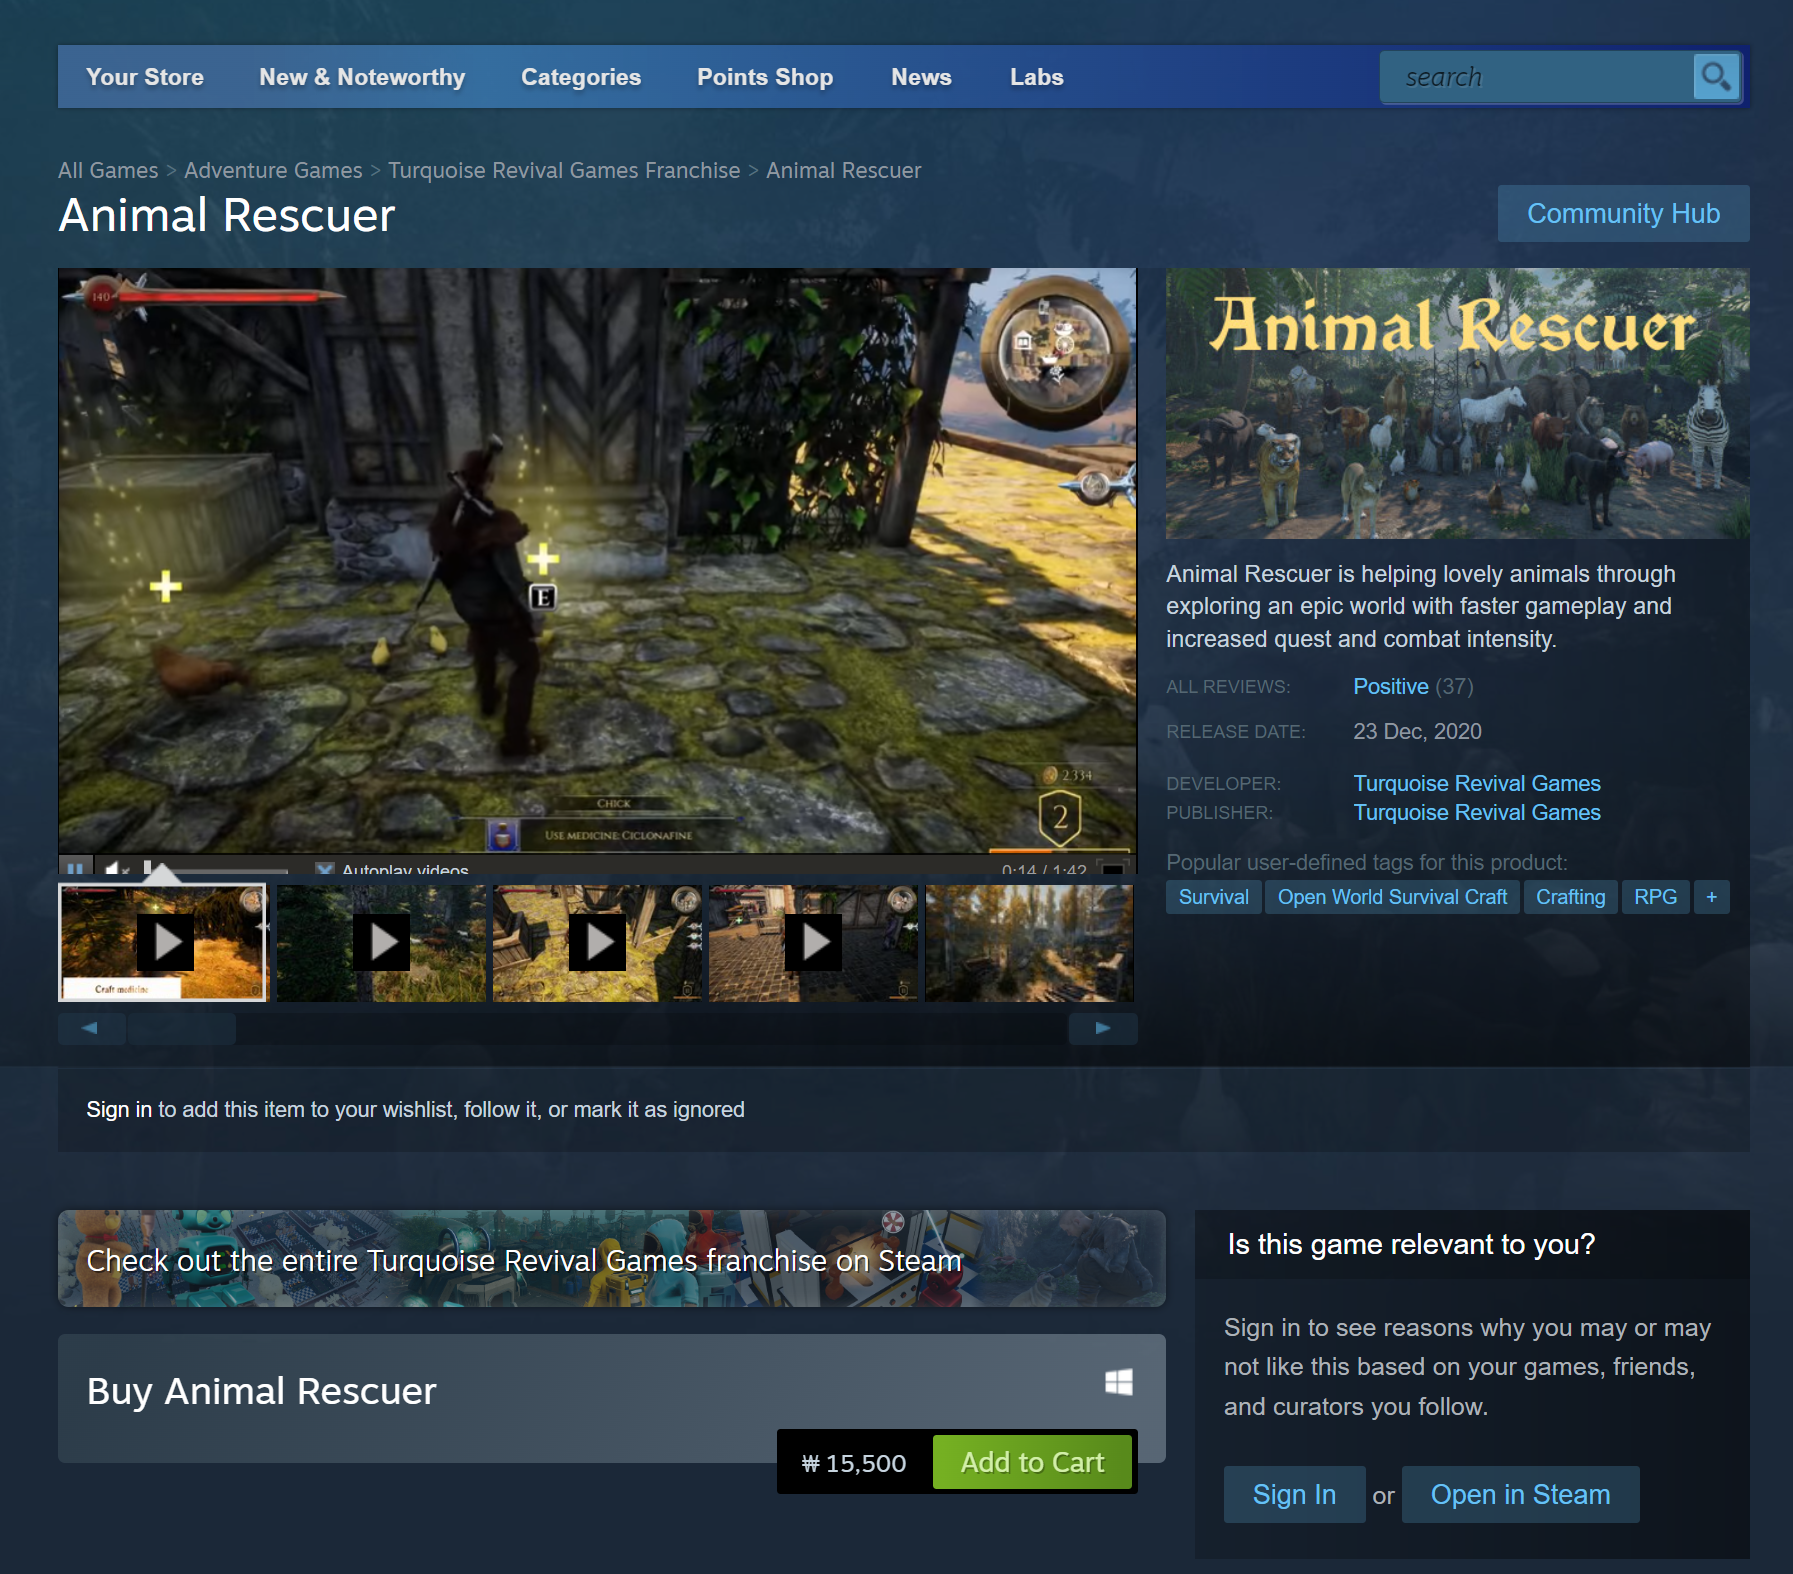Viewport: 1793px width, 1574px height.
Task: Adjust the video volume slider
Action: click(216, 869)
